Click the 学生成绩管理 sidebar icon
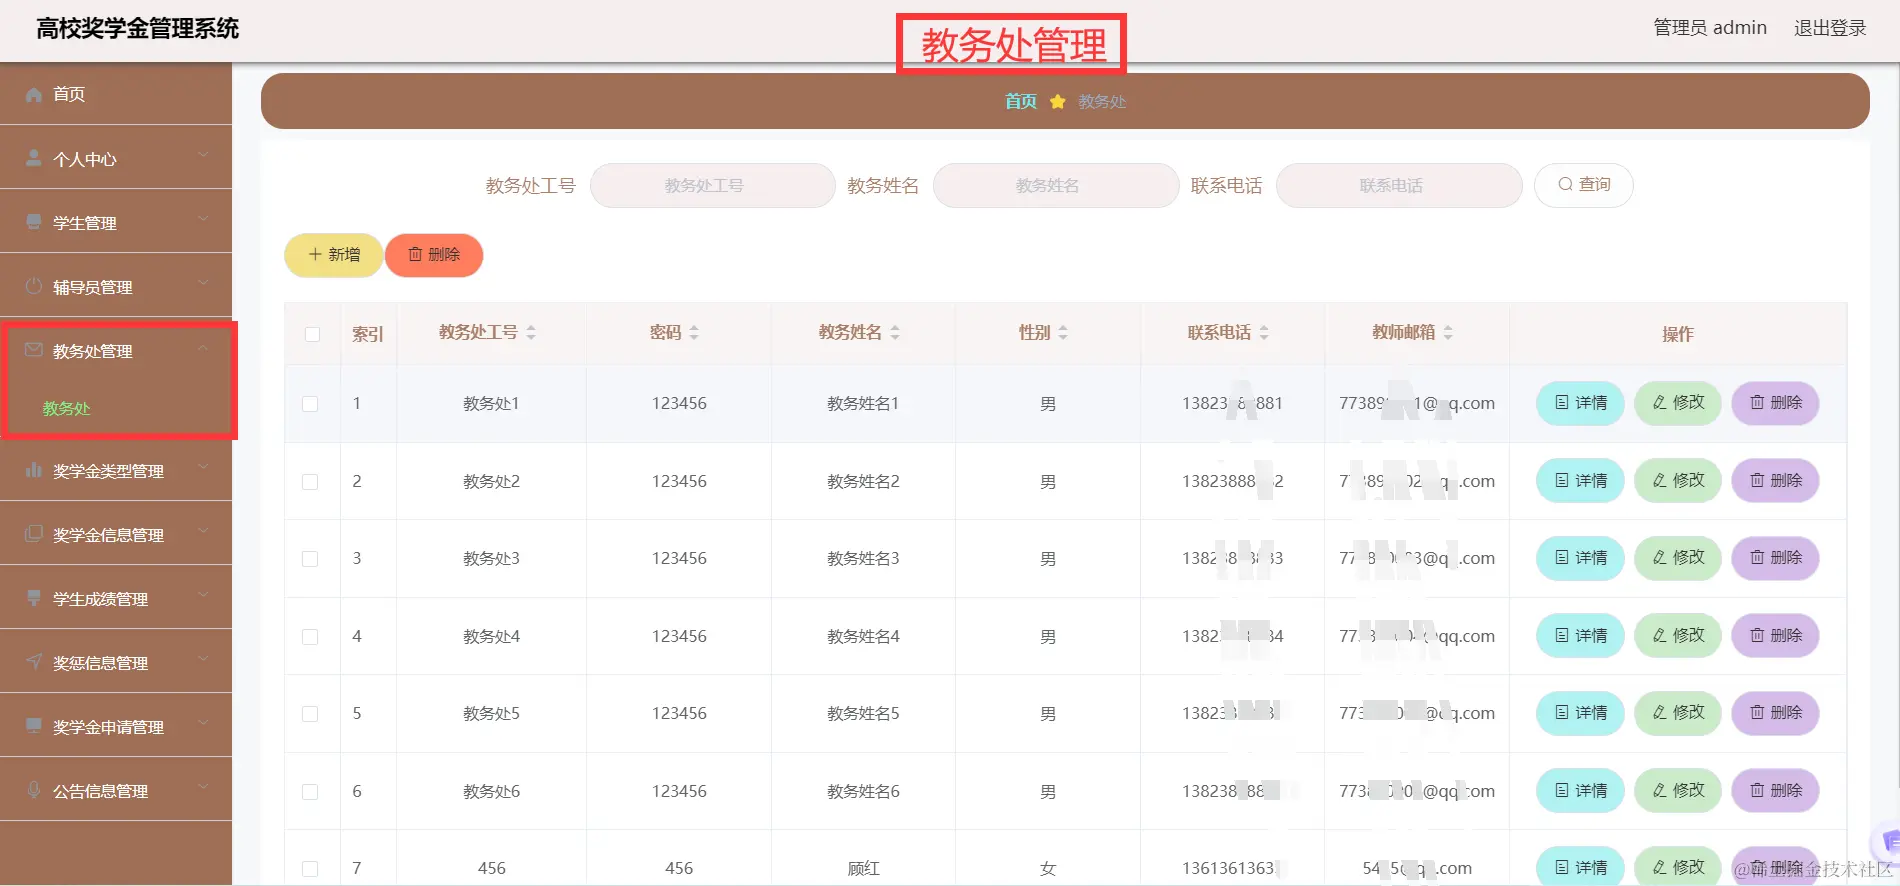The image size is (1900, 886). (x=34, y=598)
